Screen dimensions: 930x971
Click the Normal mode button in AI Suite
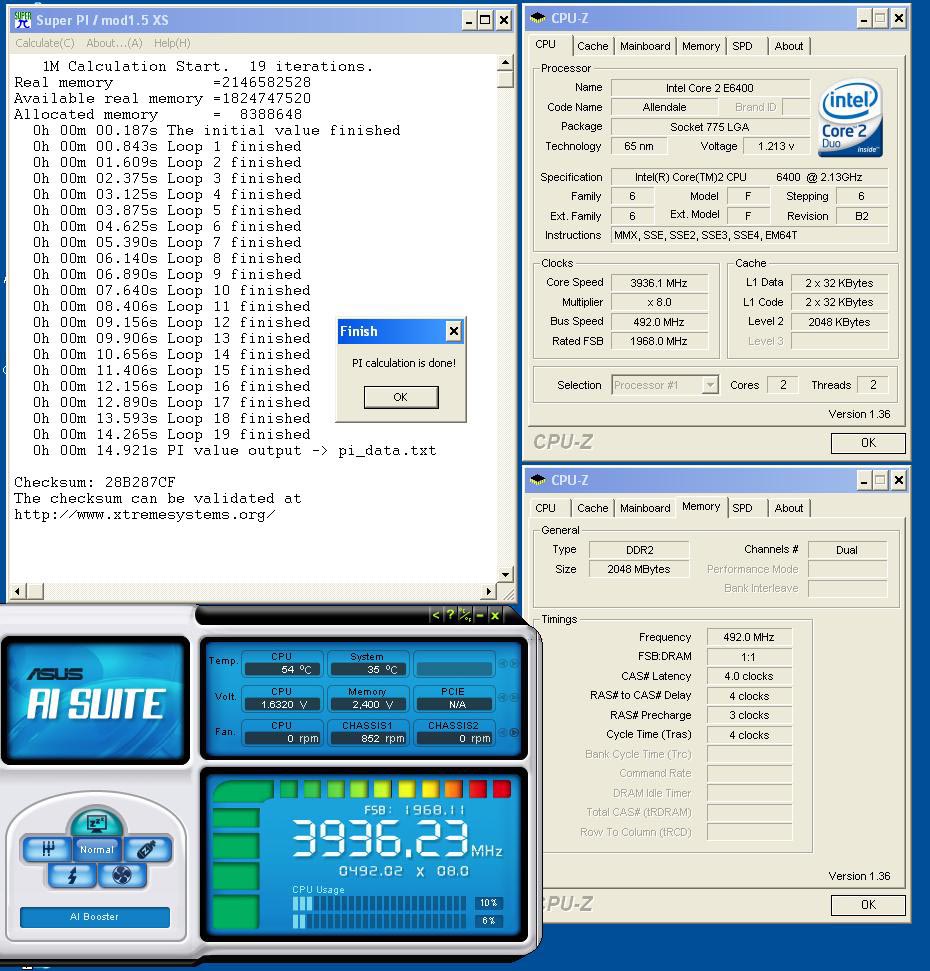pyautogui.click(x=97, y=850)
